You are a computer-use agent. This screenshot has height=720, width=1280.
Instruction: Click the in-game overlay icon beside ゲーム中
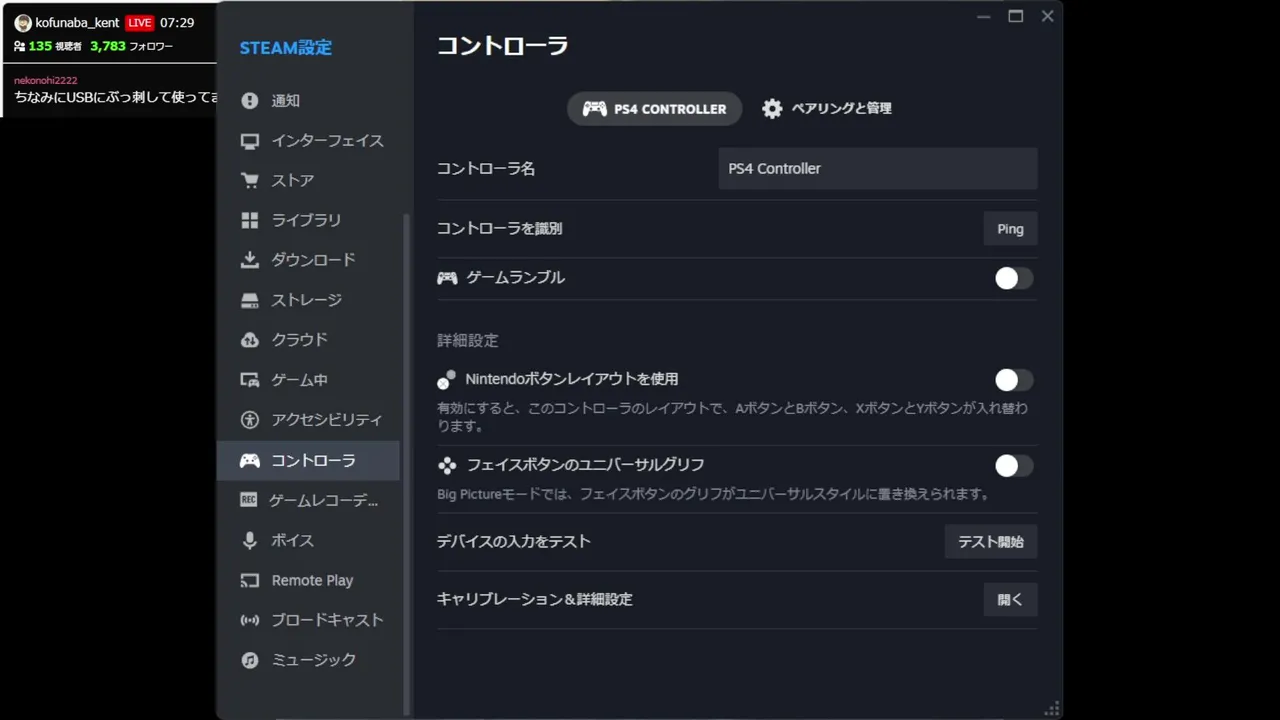click(250, 380)
